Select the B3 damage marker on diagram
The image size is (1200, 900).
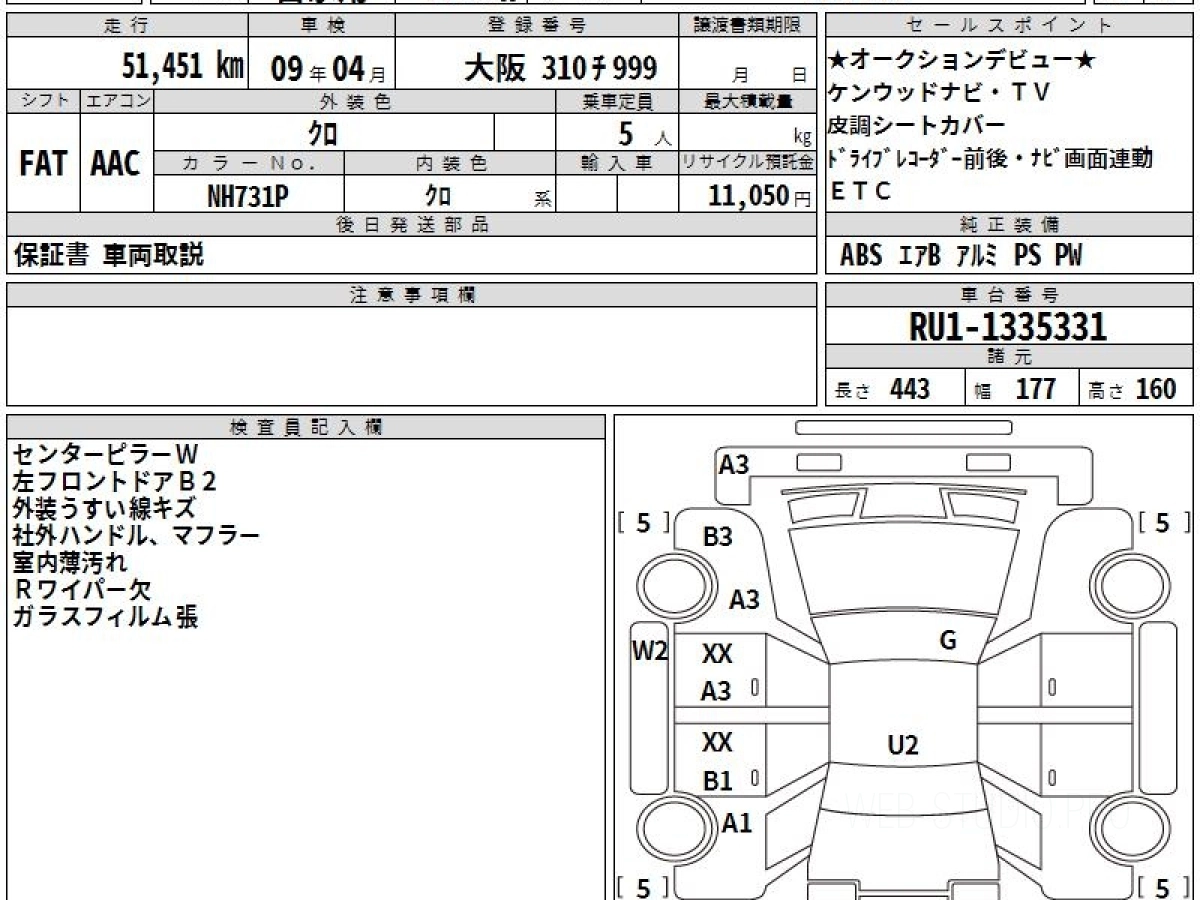(x=717, y=537)
